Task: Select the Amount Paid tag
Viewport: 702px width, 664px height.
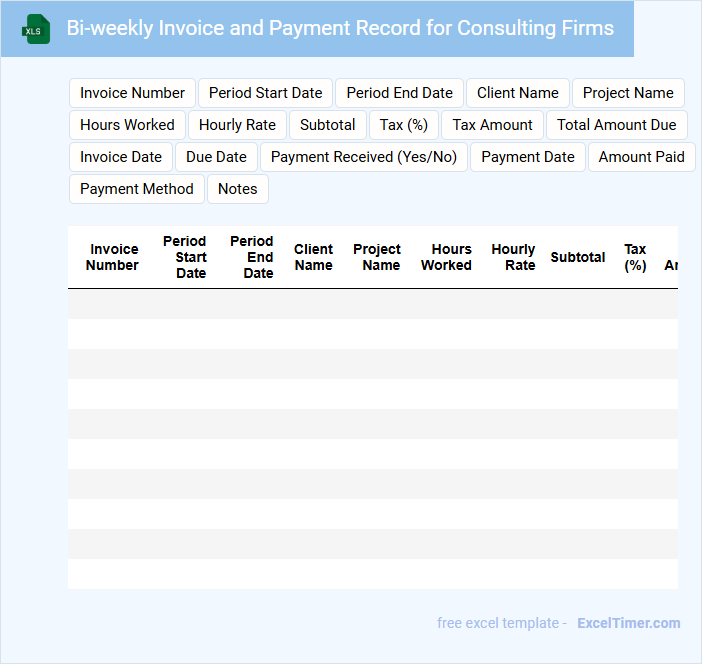Action: (x=641, y=157)
